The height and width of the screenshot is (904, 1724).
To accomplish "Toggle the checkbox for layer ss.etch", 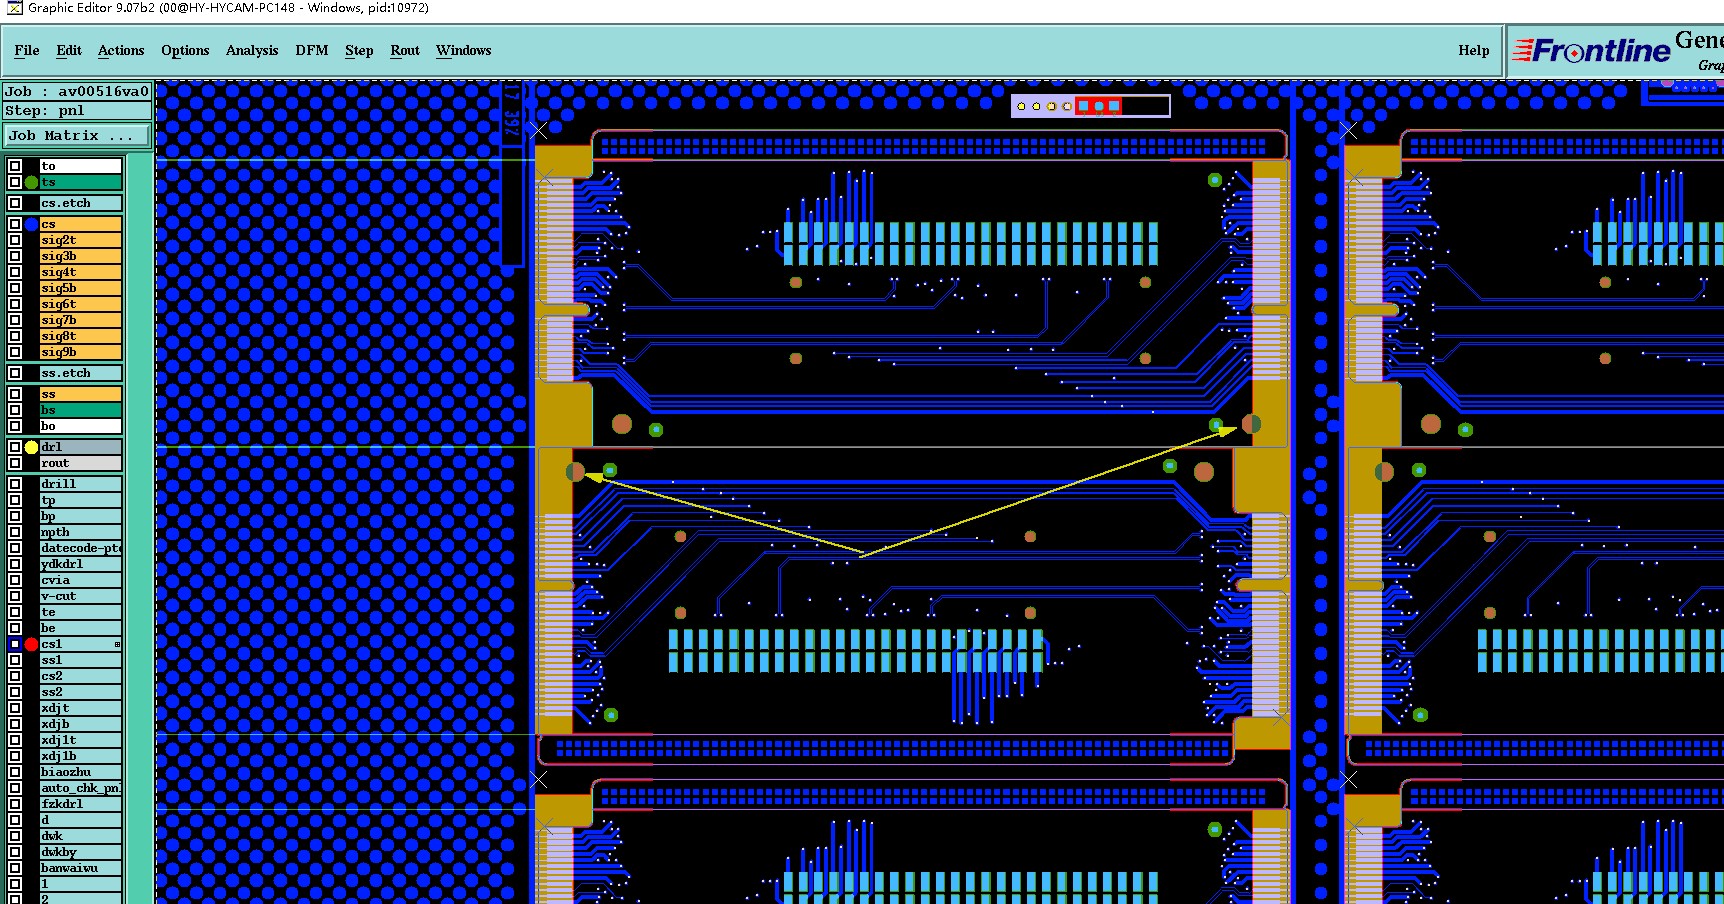I will (x=15, y=373).
